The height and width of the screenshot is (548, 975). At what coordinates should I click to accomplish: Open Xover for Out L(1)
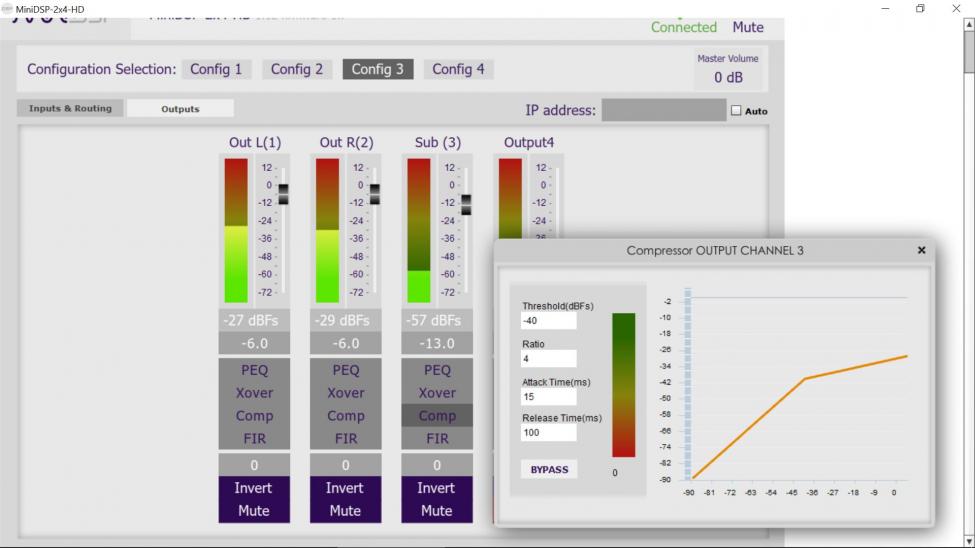pos(254,393)
